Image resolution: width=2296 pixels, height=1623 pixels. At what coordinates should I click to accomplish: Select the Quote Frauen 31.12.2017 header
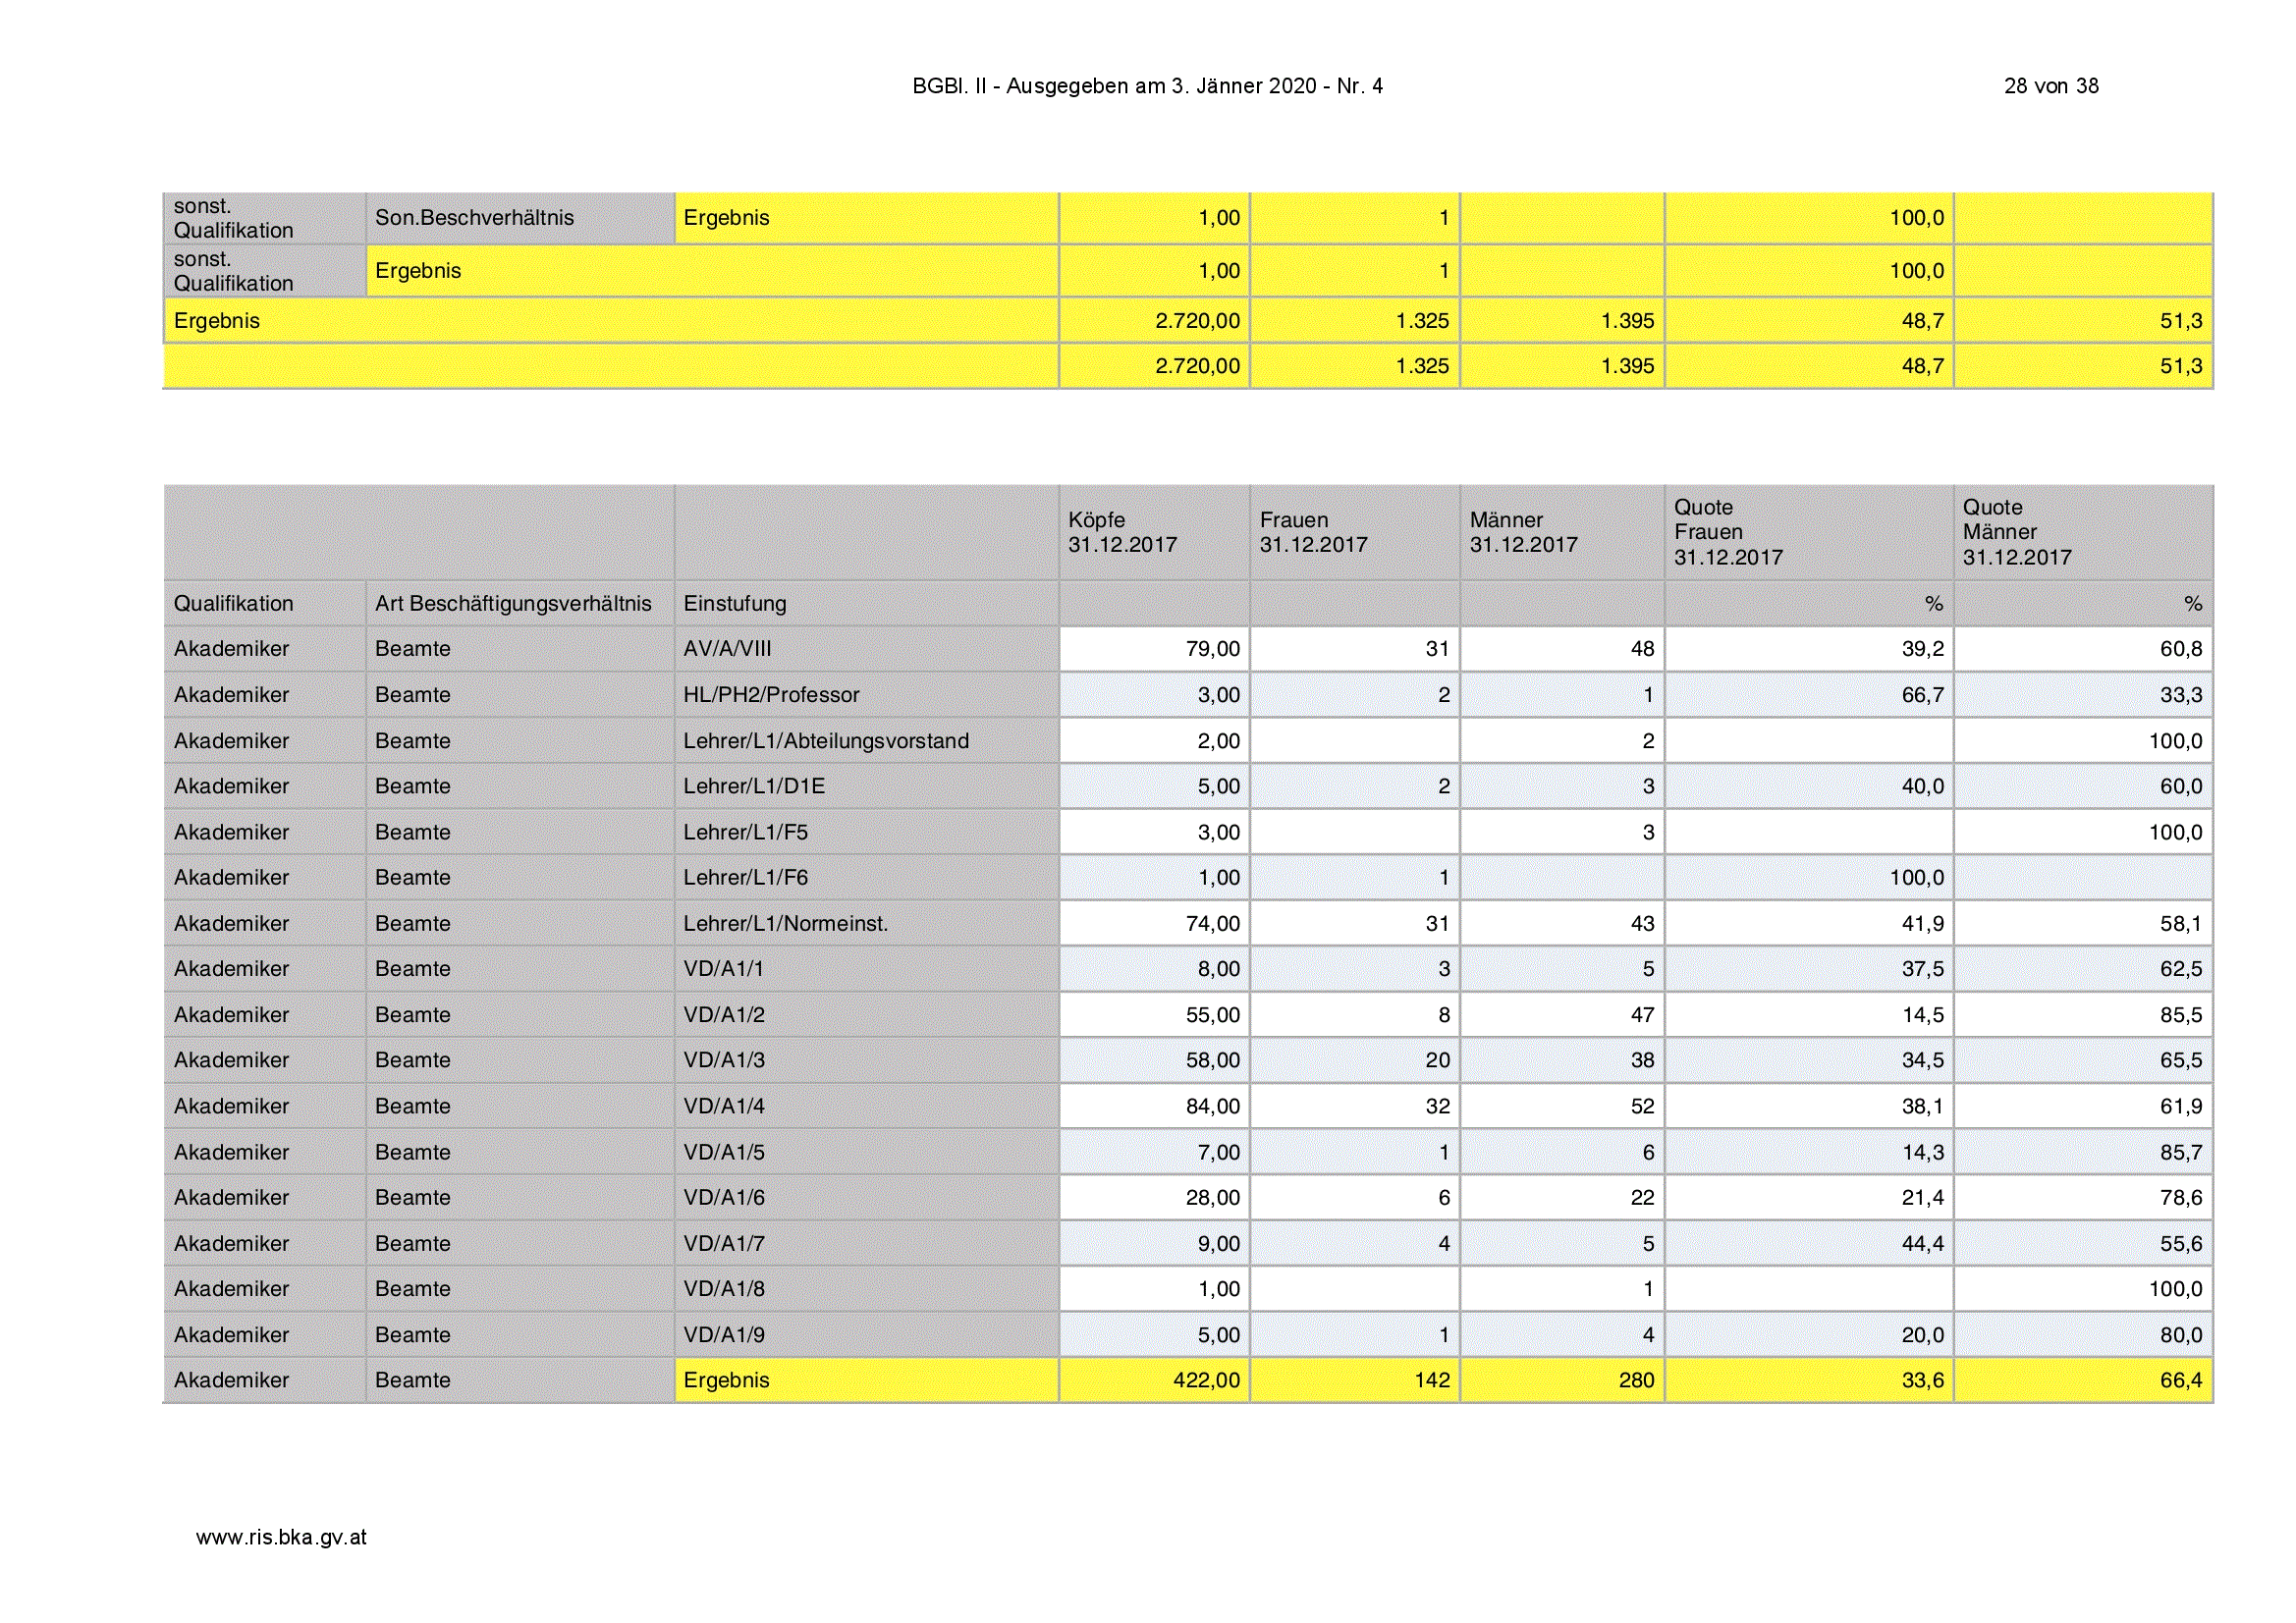(1808, 533)
